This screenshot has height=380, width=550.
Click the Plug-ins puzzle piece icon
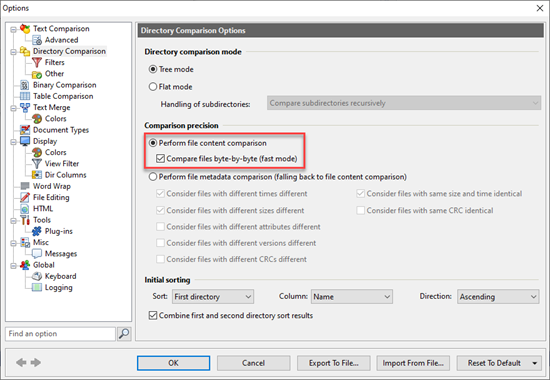point(37,231)
